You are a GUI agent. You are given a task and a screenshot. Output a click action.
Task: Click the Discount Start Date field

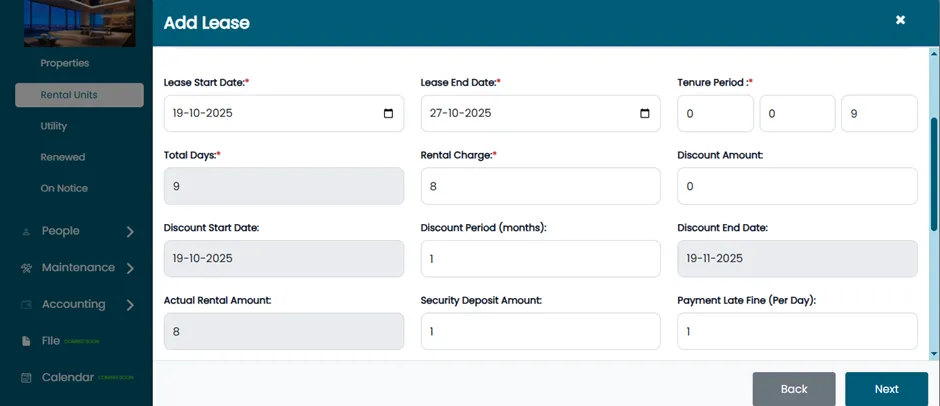pyautogui.click(x=284, y=258)
